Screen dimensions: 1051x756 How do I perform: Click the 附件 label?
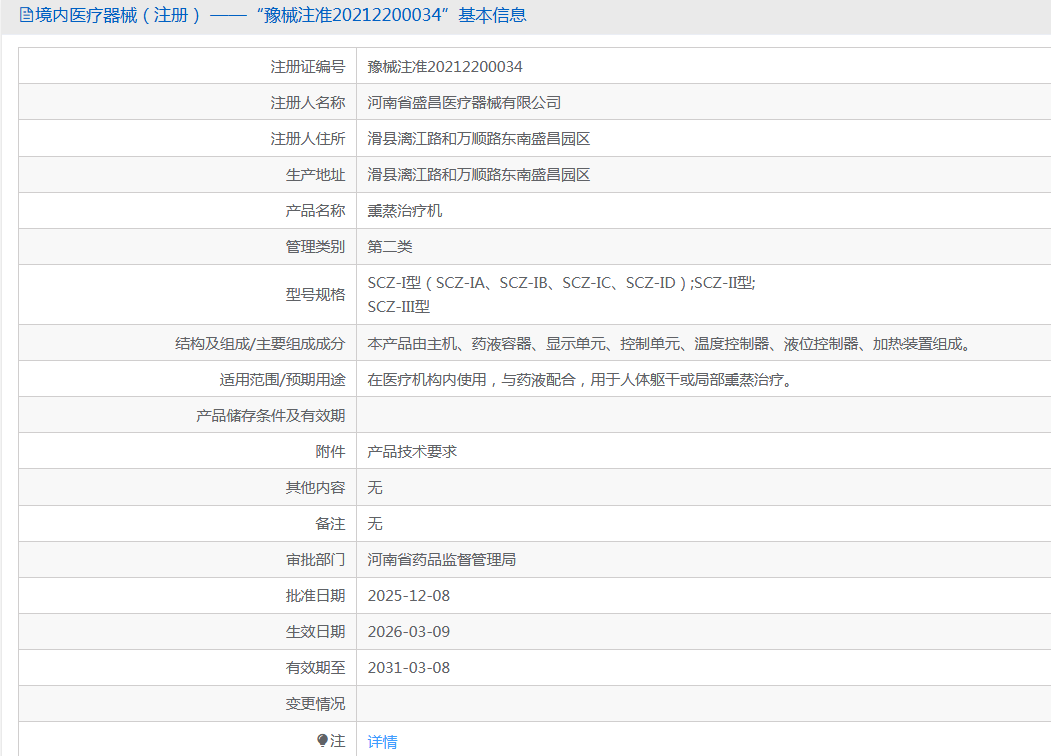tap(330, 452)
